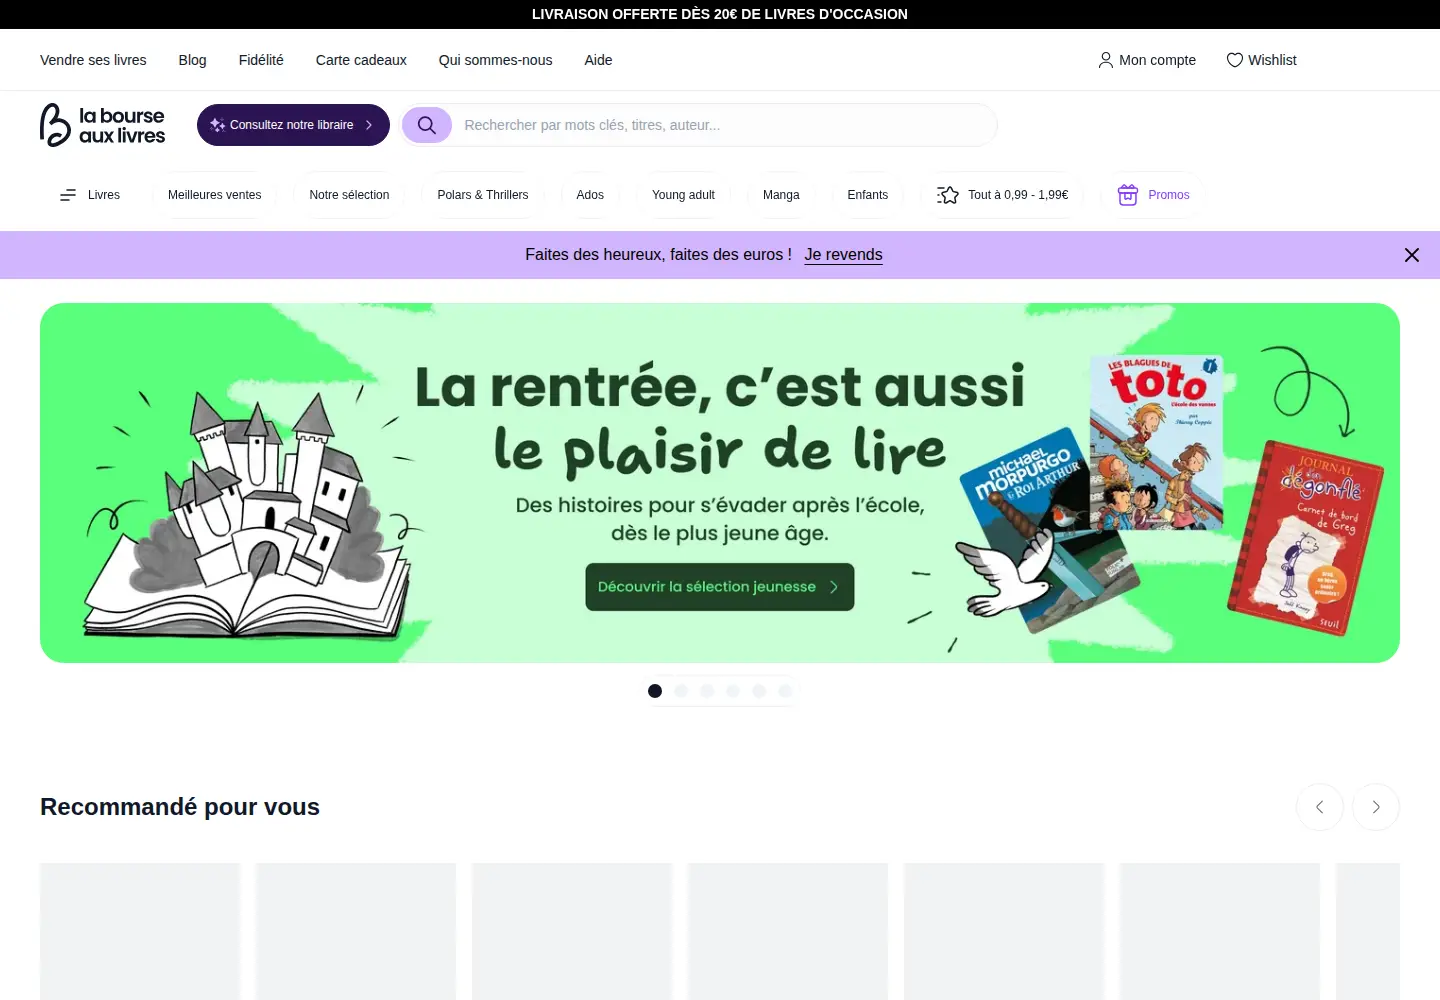The width and height of the screenshot is (1440, 1000).
Task: Click the La rentrée banner headline
Action: point(720,418)
